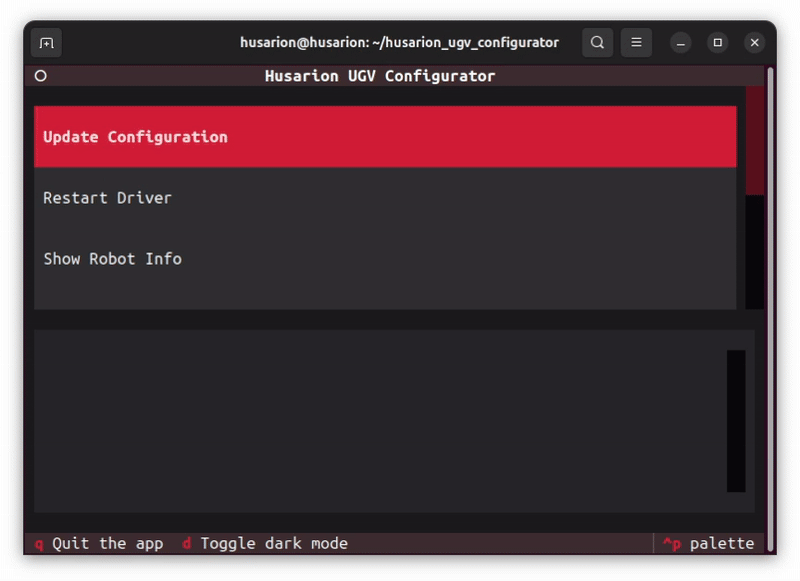The image size is (800, 581).
Task: Open the terminal hamburger menu
Action: [636, 43]
